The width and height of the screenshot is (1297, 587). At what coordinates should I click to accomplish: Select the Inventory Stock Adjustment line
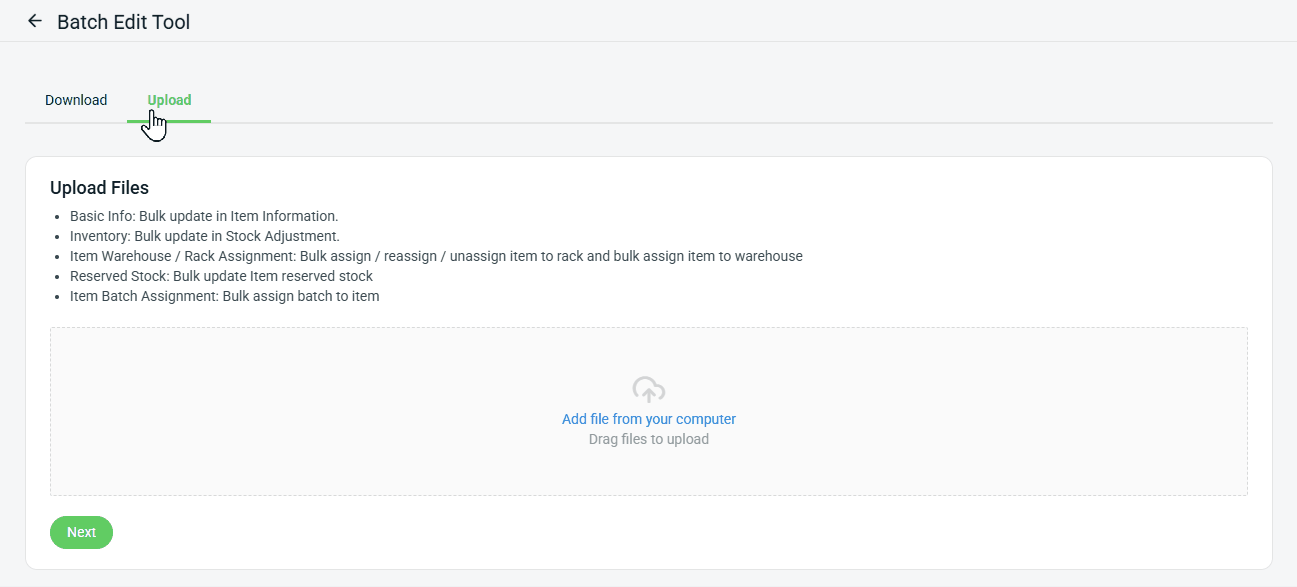[205, 236]
